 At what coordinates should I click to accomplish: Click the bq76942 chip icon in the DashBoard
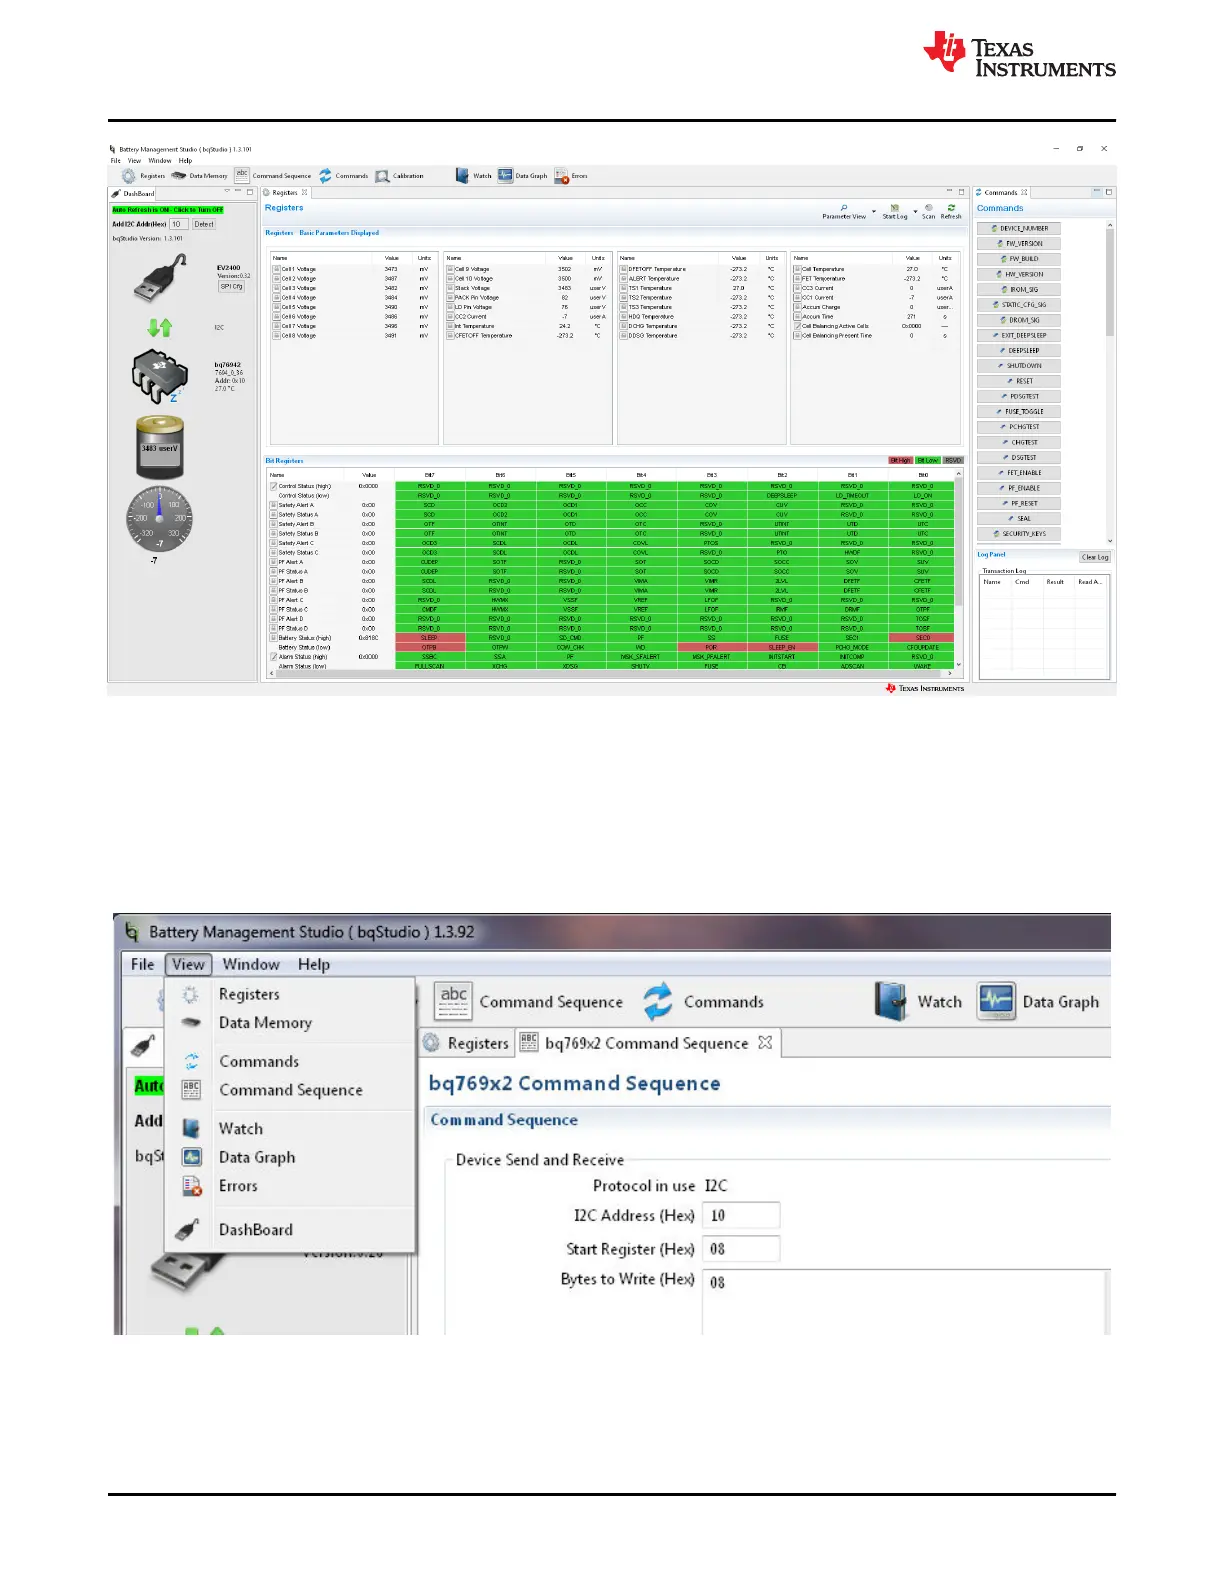pyautogui.click(x=160, y=376)
